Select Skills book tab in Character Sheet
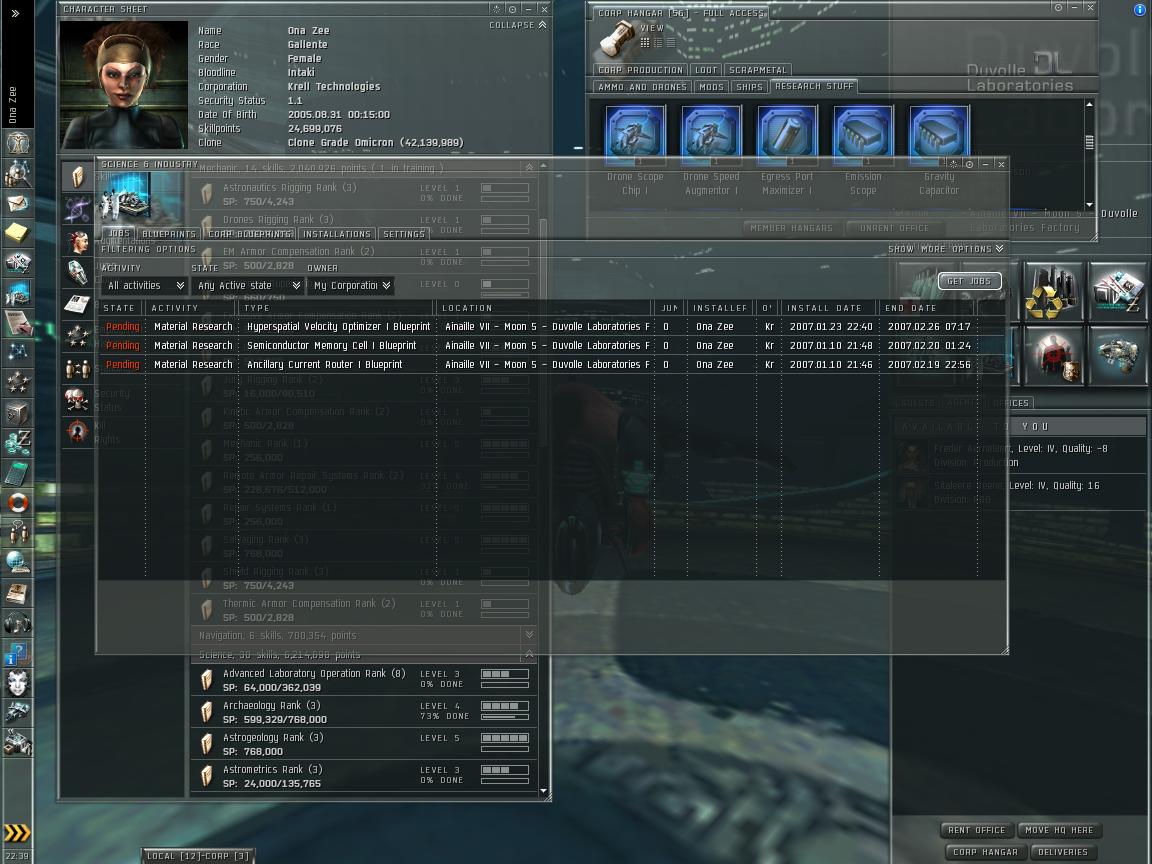Image resolution: width=1152 pixels, height=864 pixels. [x=77, y=177]
